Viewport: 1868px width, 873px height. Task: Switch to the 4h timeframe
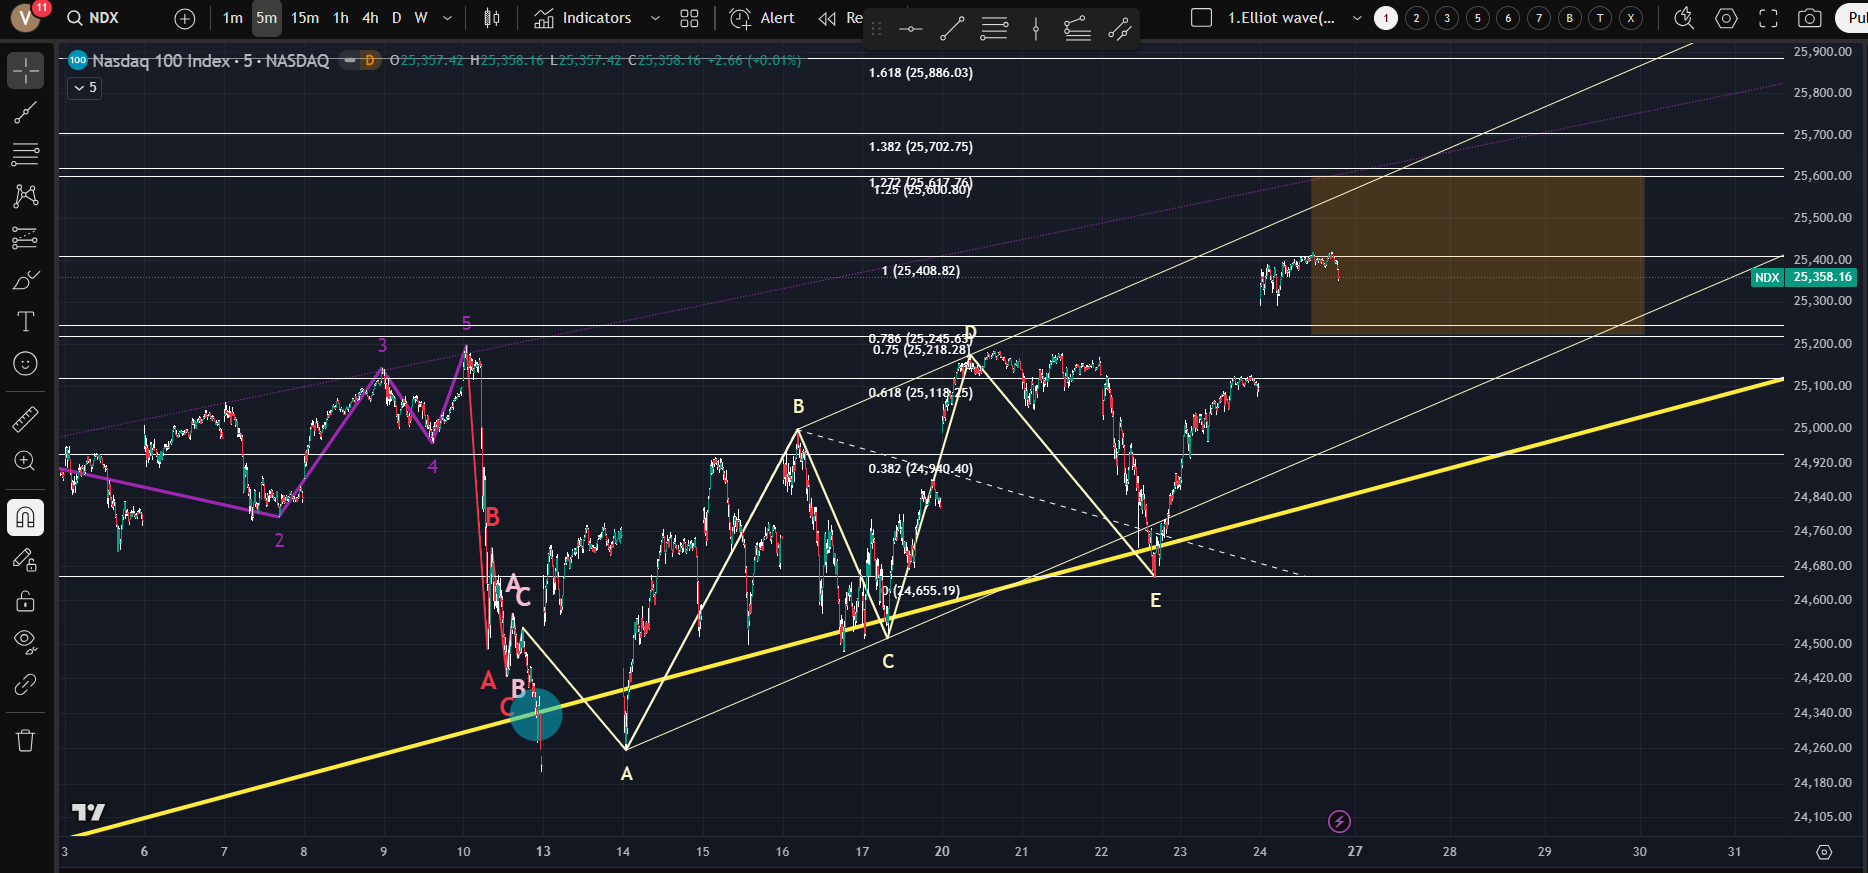coord(370,18)
